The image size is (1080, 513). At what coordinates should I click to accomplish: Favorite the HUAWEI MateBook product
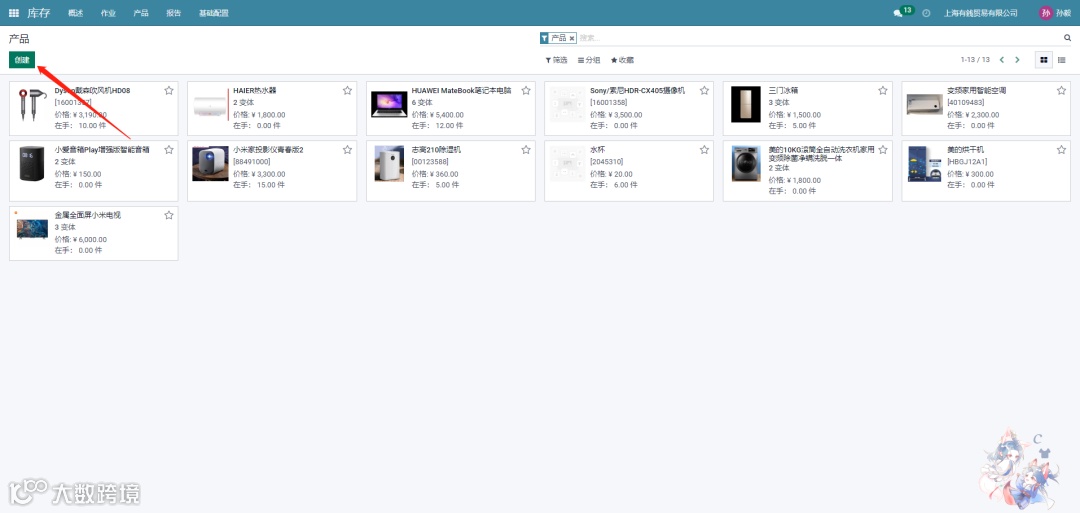(x=526, y=90)
